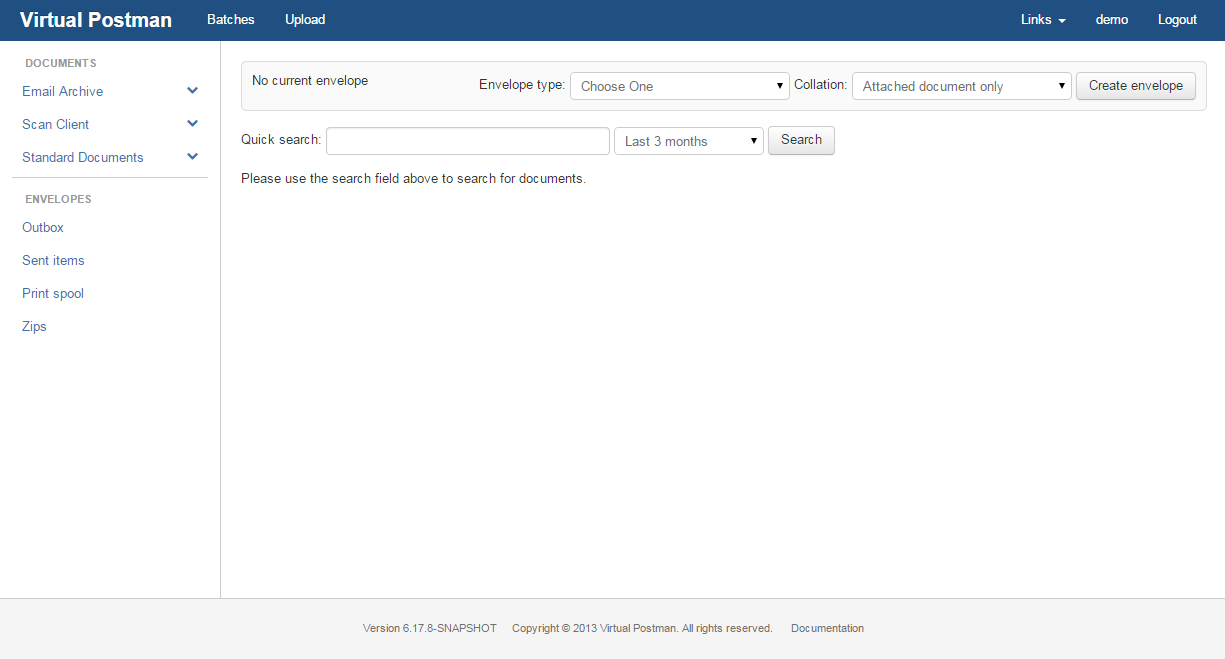Open the Documentation link

click(827, 628)
